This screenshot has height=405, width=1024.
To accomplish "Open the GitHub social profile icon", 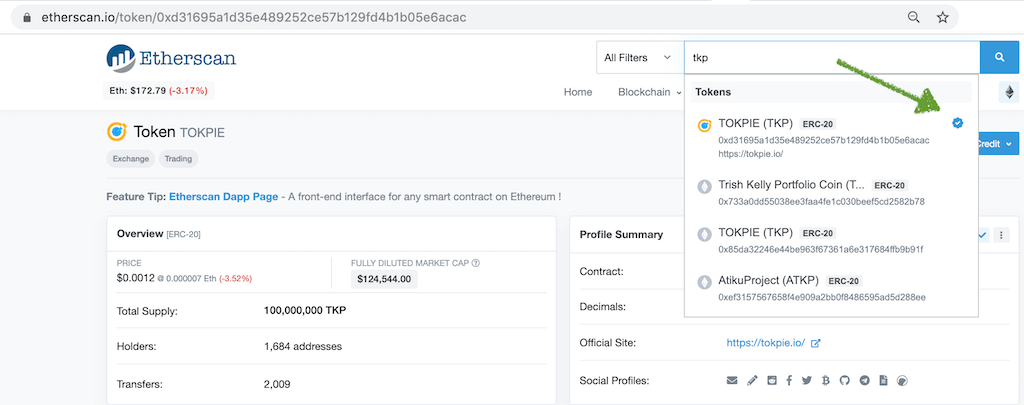I will pyautogui.click(x=844, y=380).
